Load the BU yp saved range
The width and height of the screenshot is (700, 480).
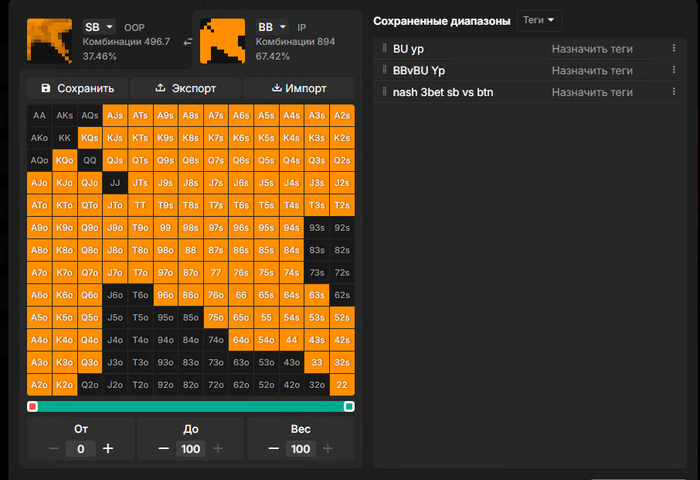click(x=408, y=49)
